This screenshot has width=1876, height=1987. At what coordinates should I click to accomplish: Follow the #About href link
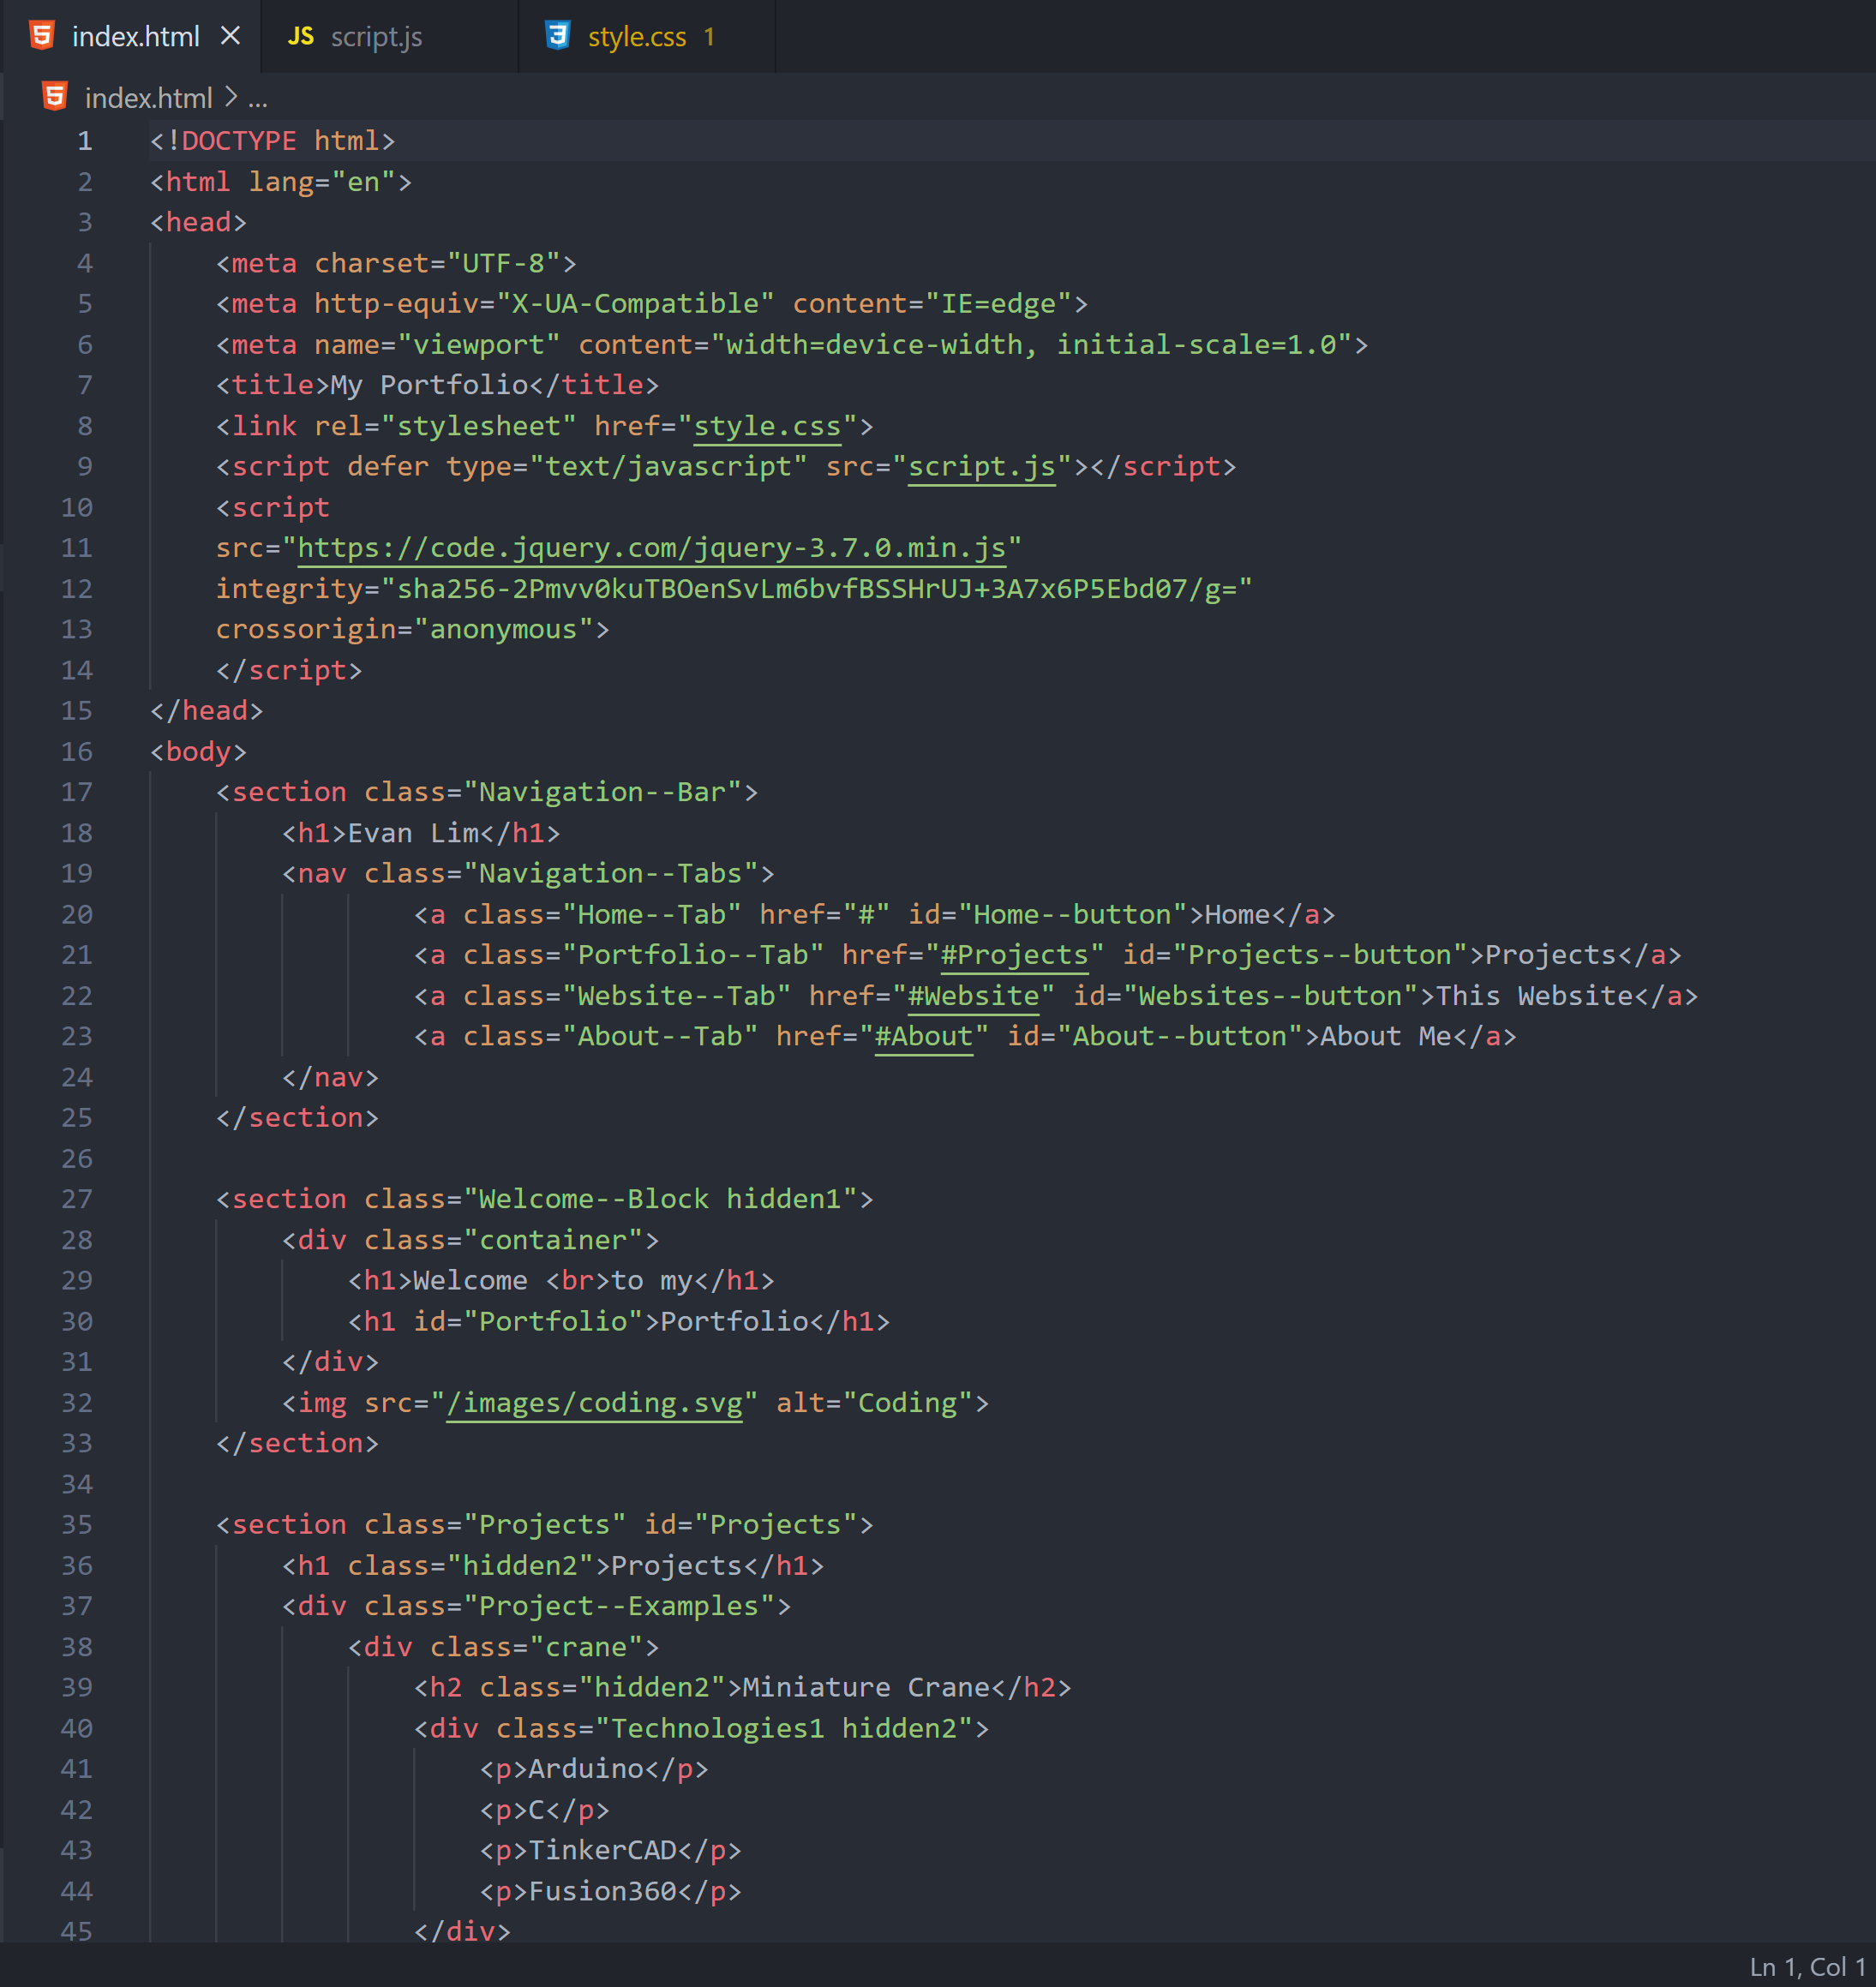click(924, 1037)
